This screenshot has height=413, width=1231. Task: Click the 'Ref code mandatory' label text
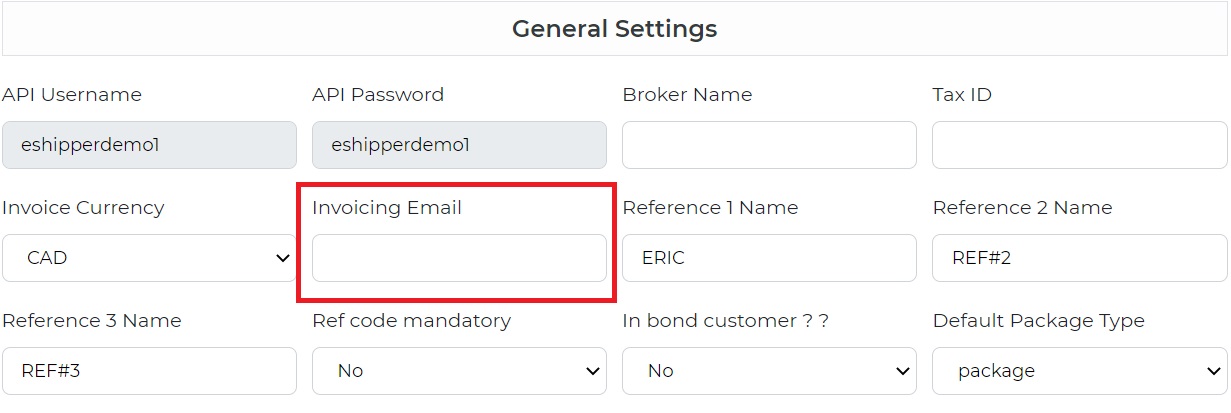[411, 321]
